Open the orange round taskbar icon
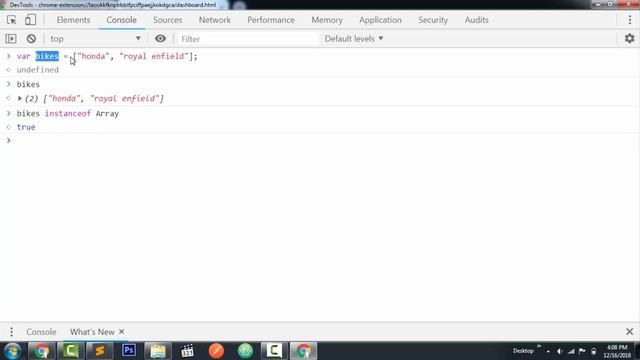 click(216, 351)
